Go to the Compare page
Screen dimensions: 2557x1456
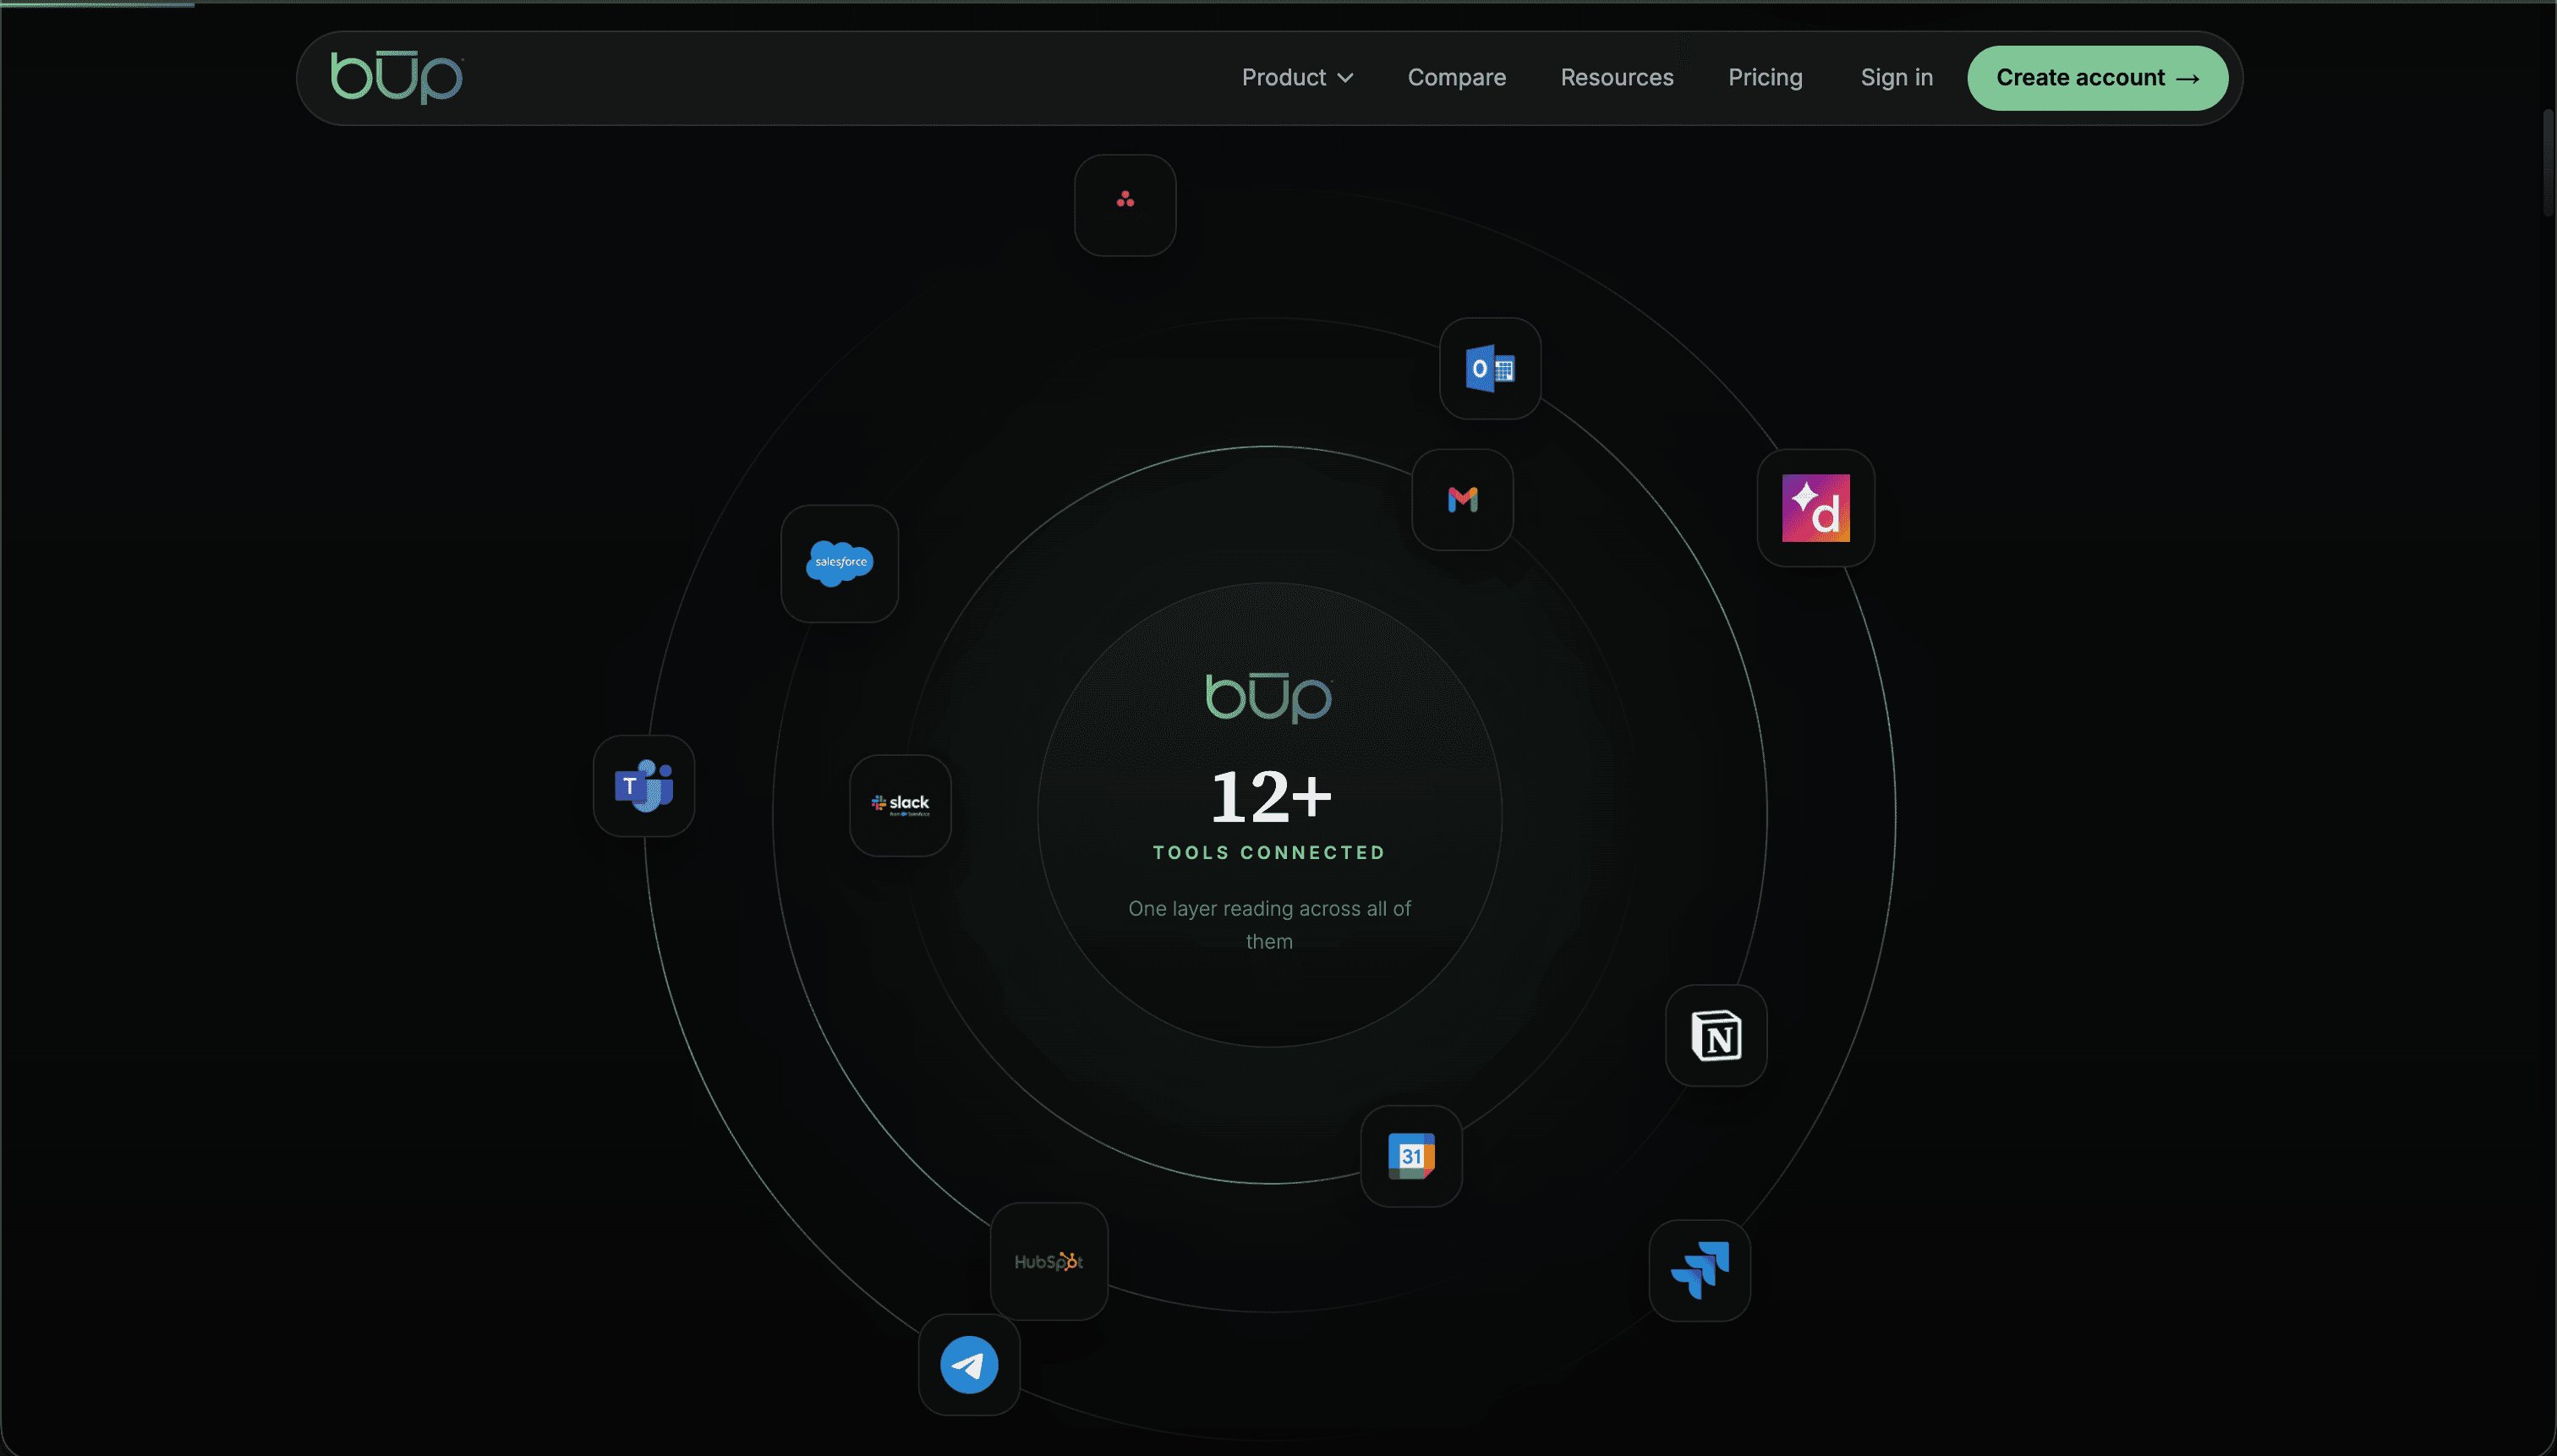click(x=1456, y=77)
